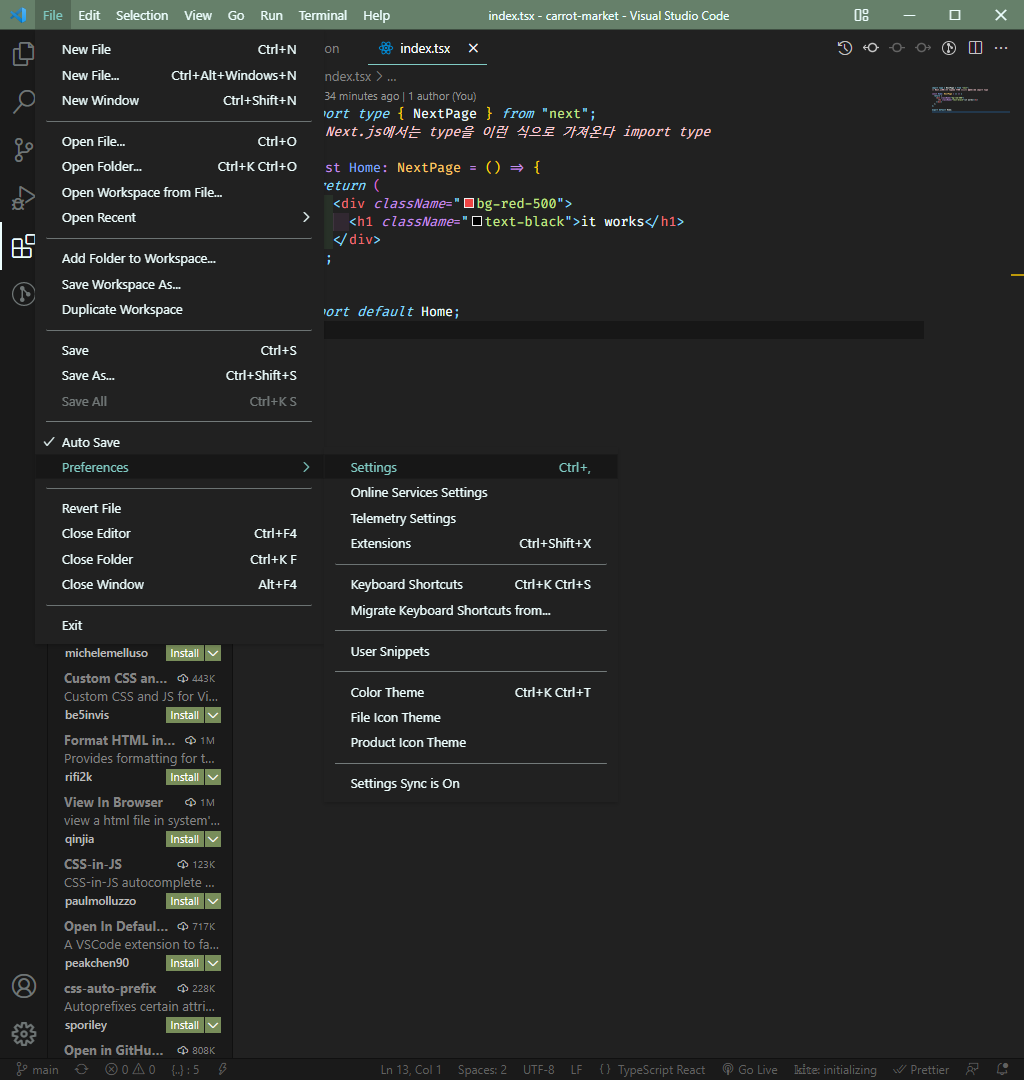This screenshot has height=1080, width=1024.
Task: Select User Snippets menu entry
Action: [470, 651]
